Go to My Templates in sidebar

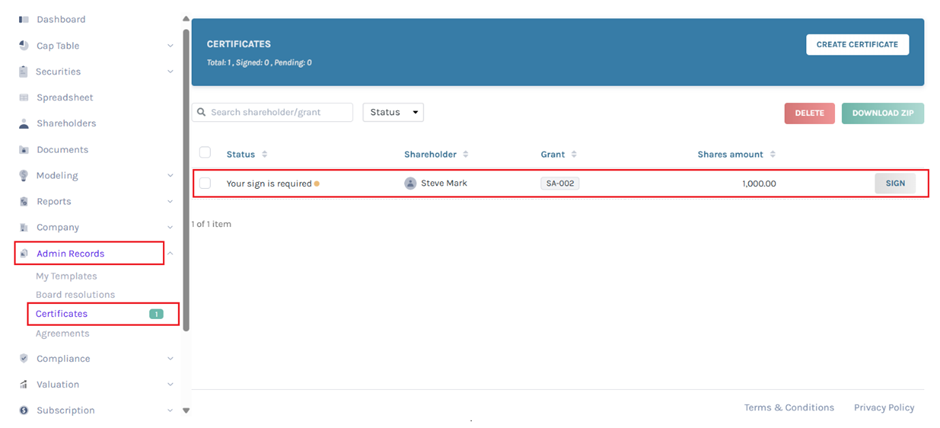coord(66,276)
